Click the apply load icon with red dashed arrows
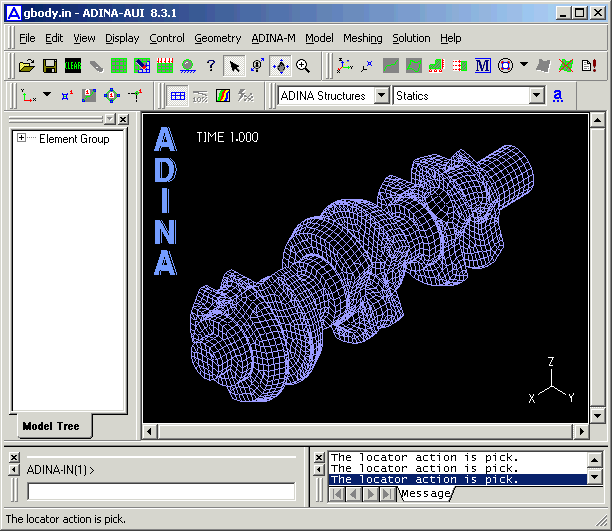Screen dimensions: 612x531 pyautogui.click(x=460, y=66)
